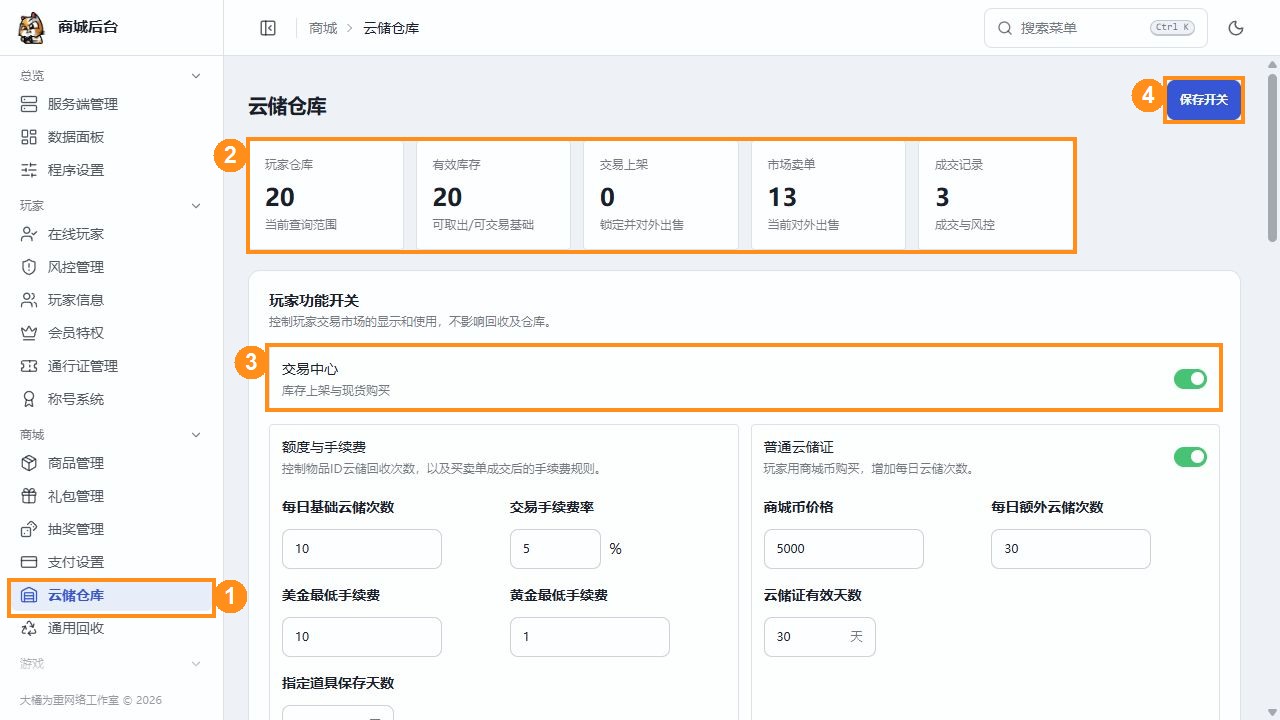Click the 成交记录 stat card
The width and height of the screenshot is (1280, 720).
click(996, 195)
